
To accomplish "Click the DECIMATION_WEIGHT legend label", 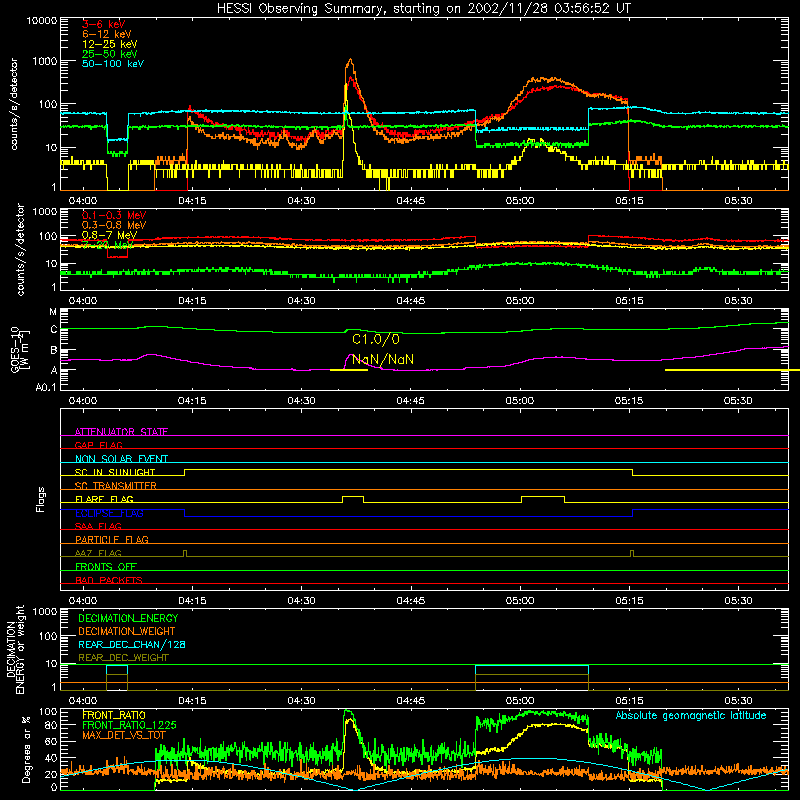I will point(127,631).
